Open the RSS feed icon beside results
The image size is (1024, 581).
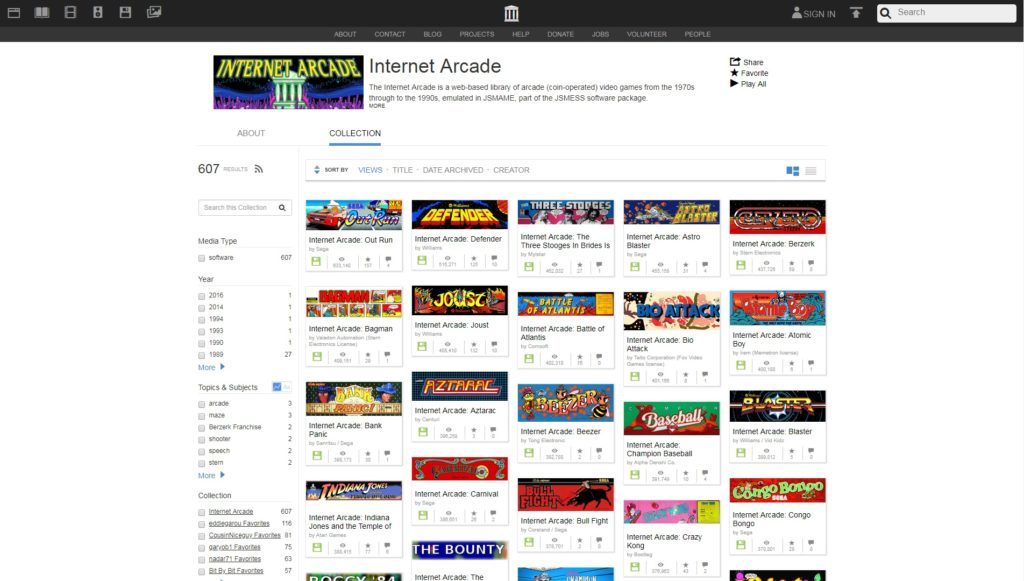(x=259, y=169)
